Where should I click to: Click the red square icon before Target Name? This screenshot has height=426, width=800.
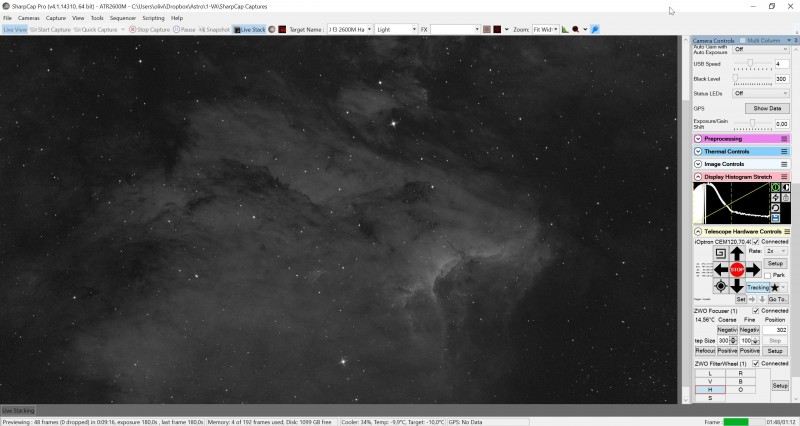point(282,30)
